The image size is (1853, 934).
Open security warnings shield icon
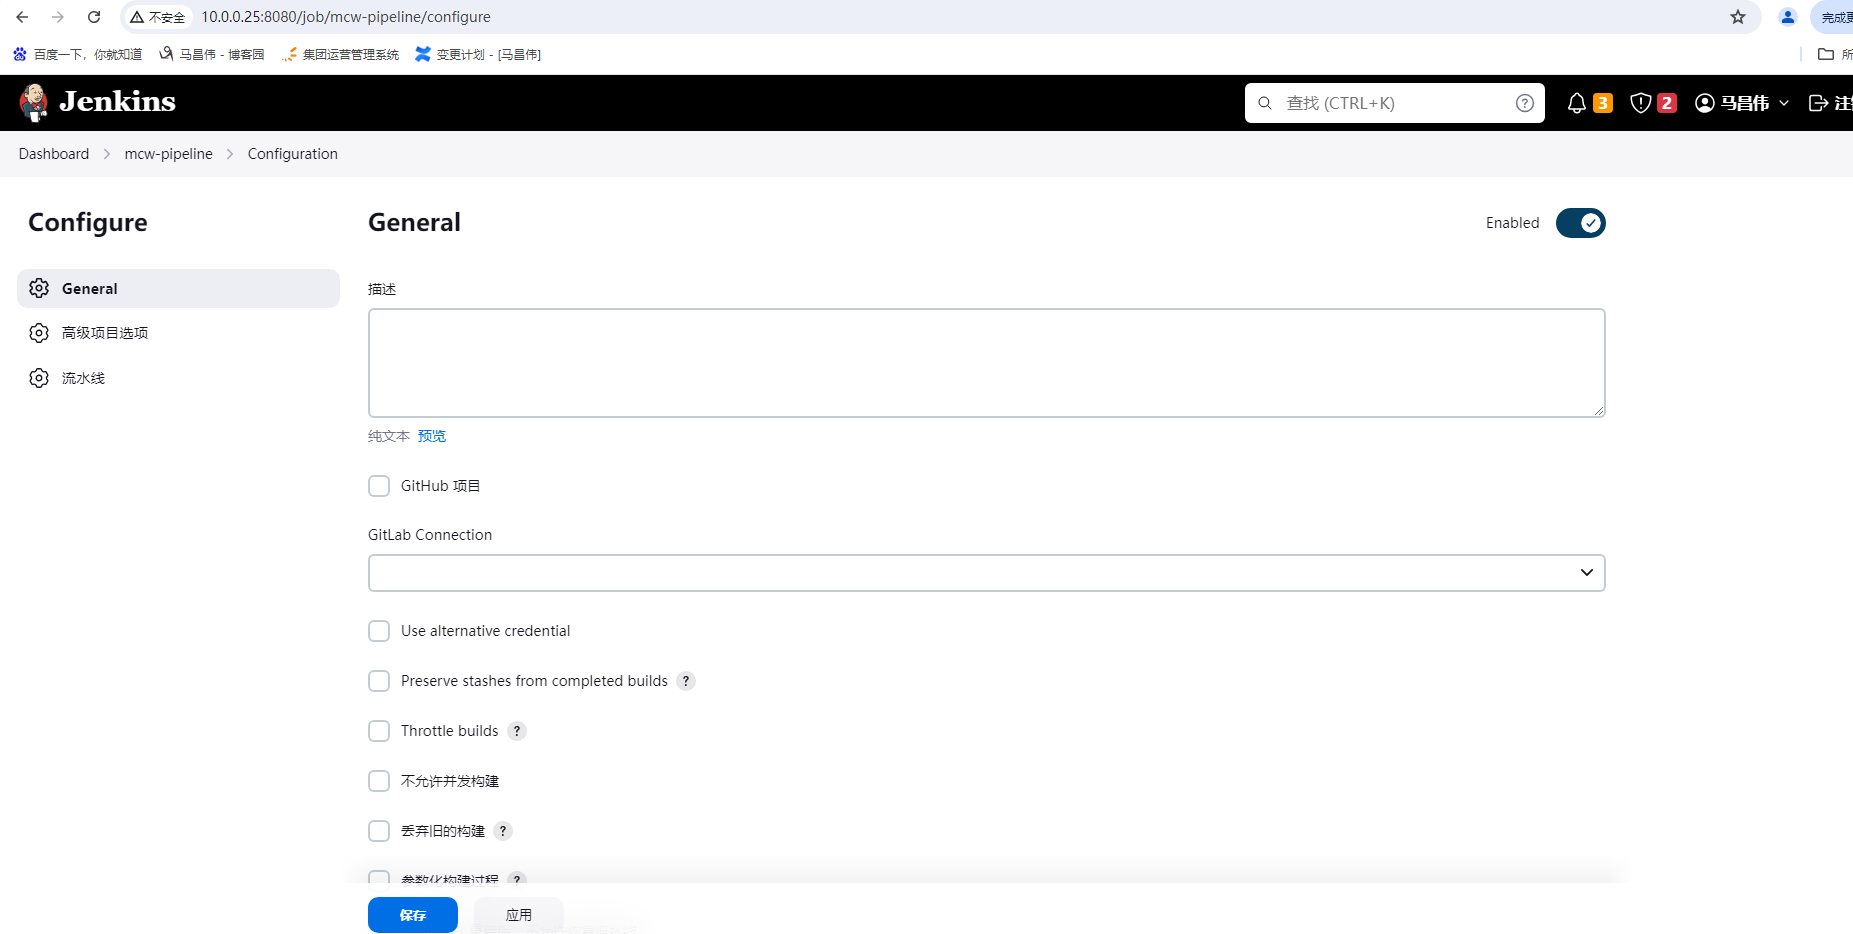point(1641,103)
